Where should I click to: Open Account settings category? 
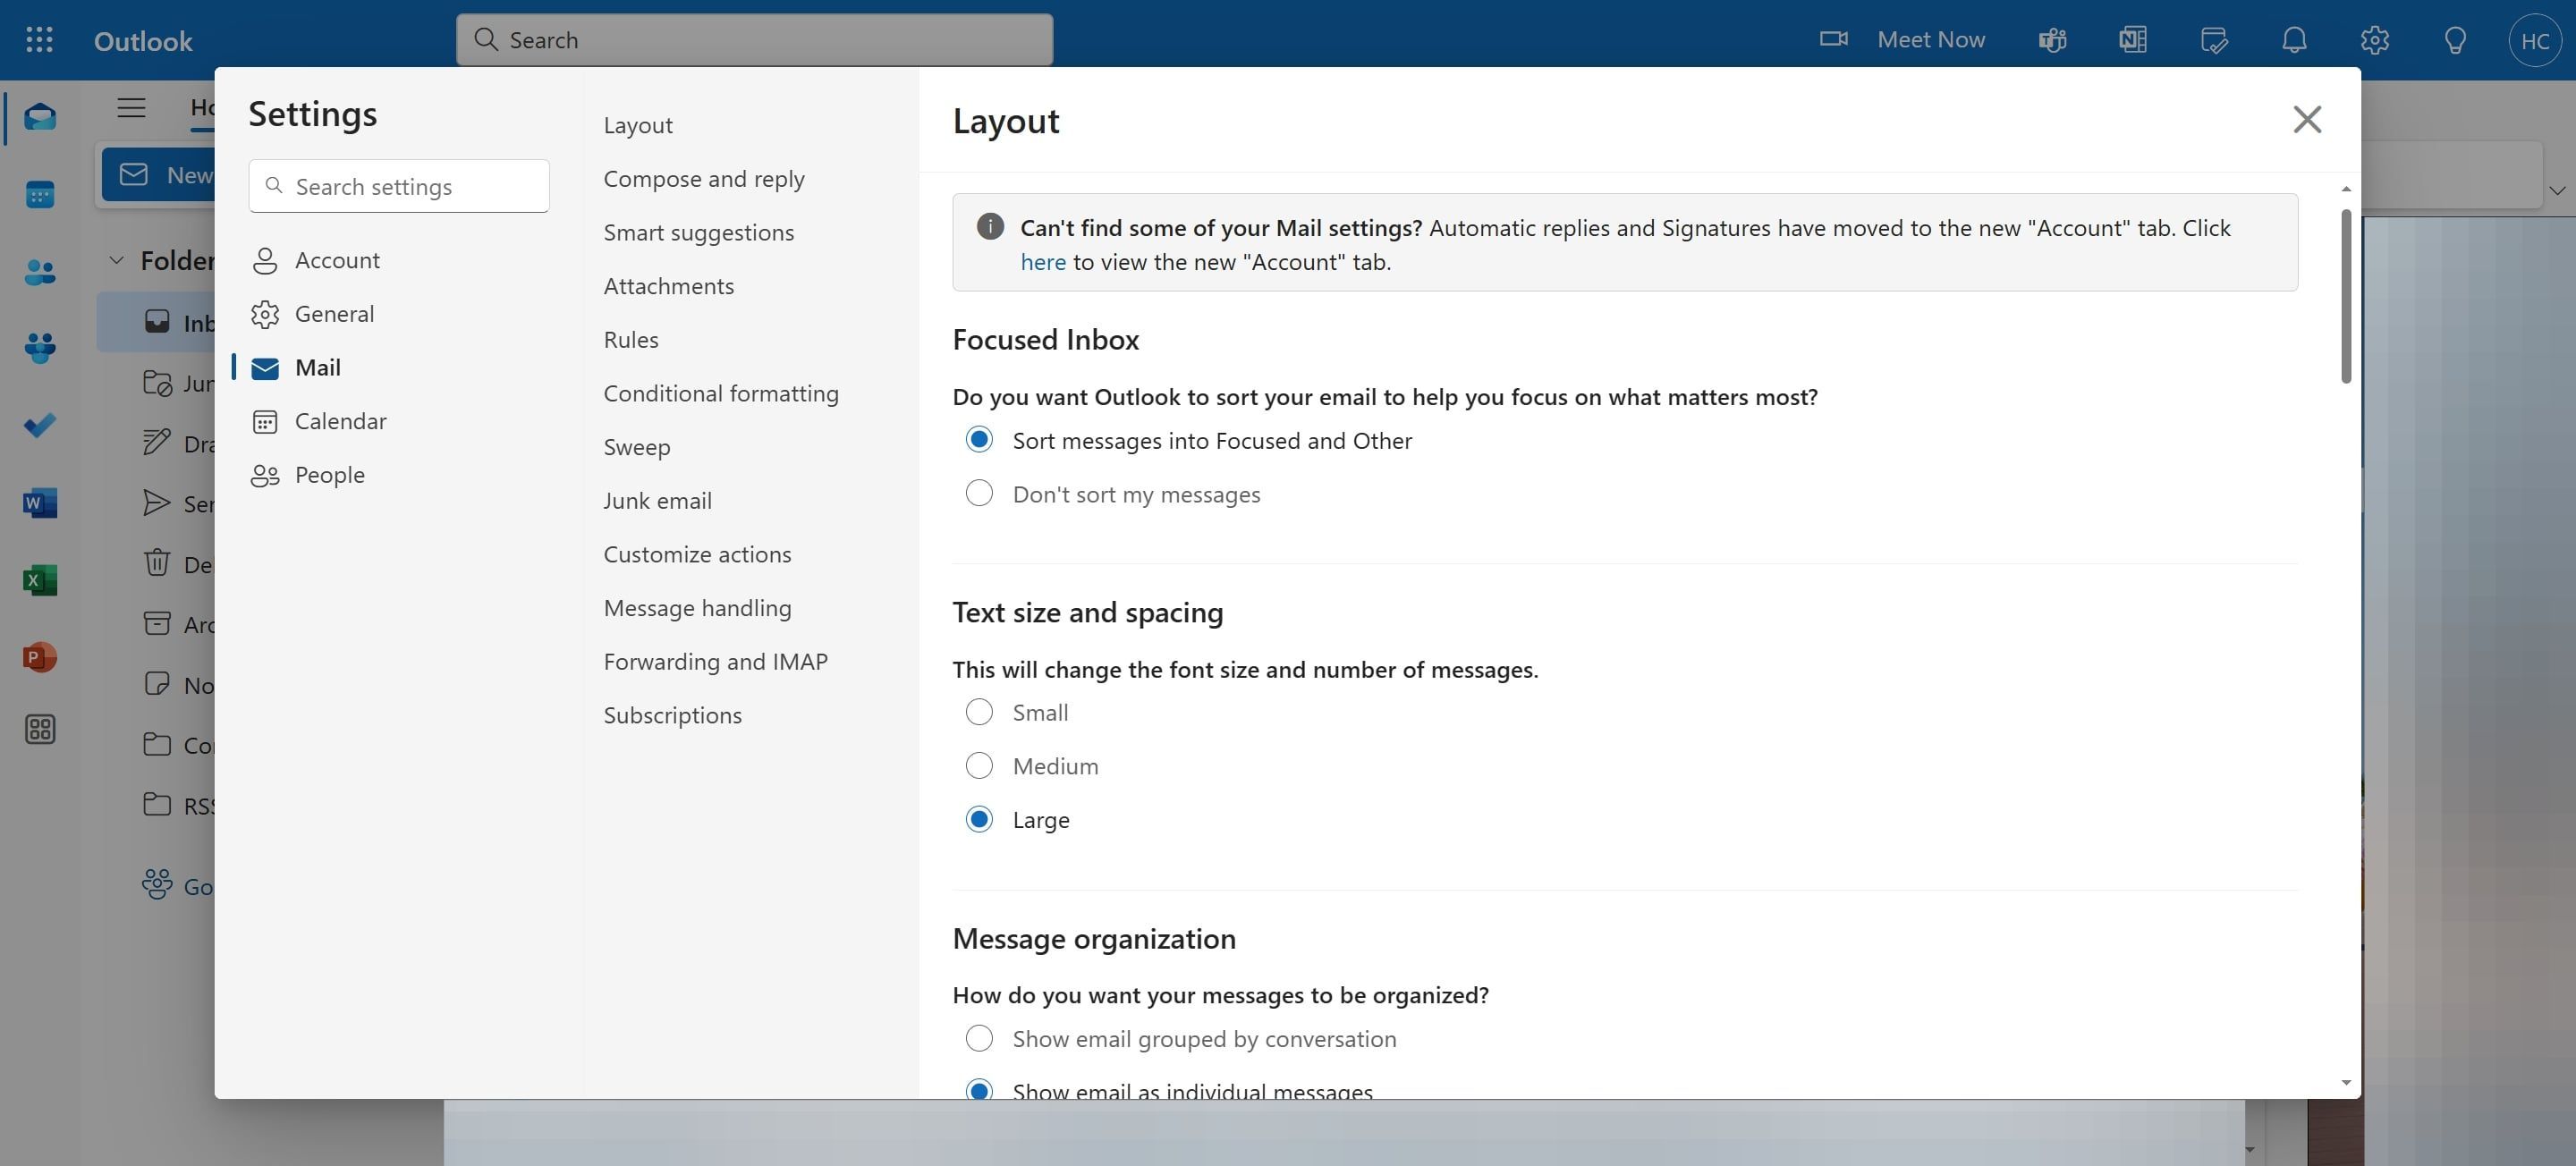[x=337, y=260]
